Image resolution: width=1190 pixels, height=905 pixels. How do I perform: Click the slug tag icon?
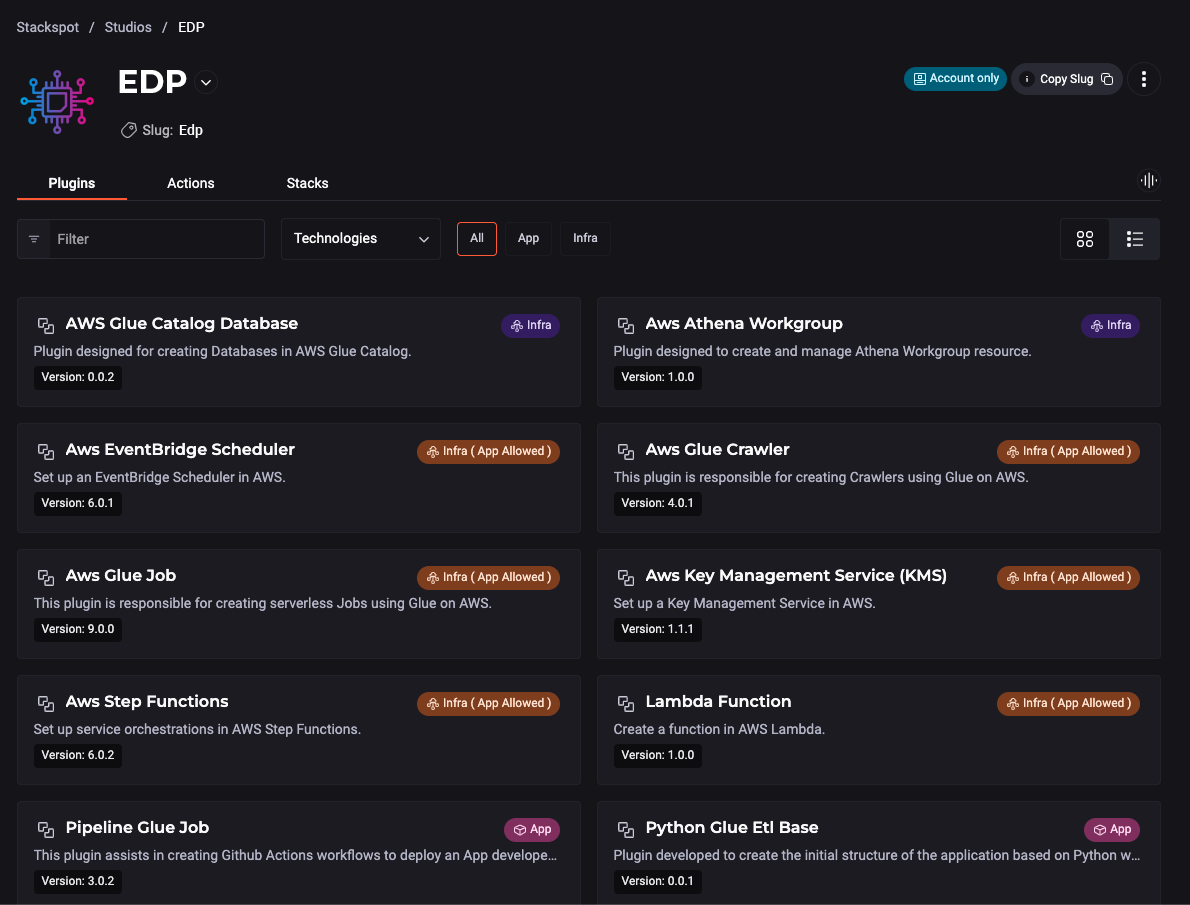click(129, 131)
